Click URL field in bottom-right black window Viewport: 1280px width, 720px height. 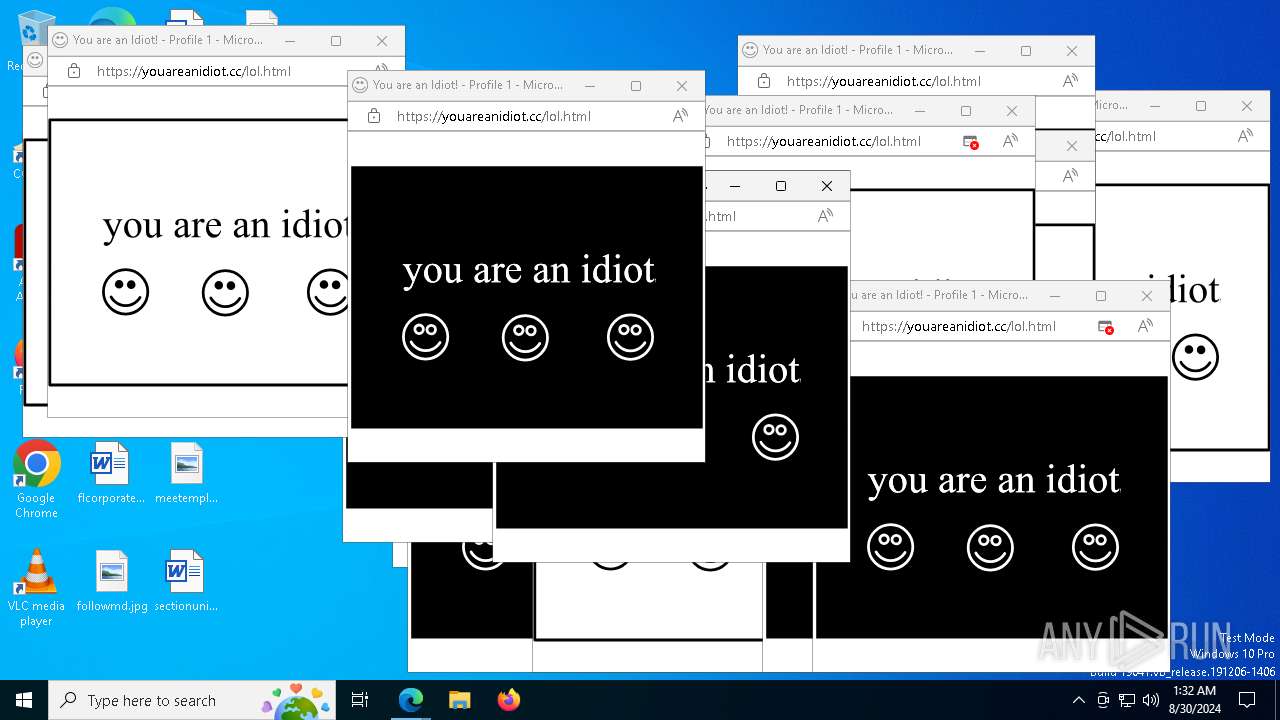pos(959,326)
